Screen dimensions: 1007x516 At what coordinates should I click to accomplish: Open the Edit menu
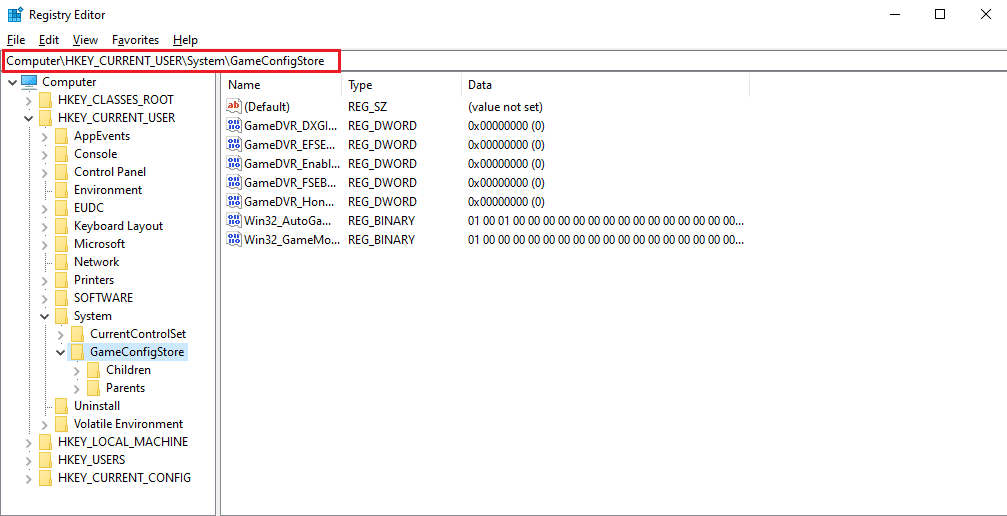[49, 40]
